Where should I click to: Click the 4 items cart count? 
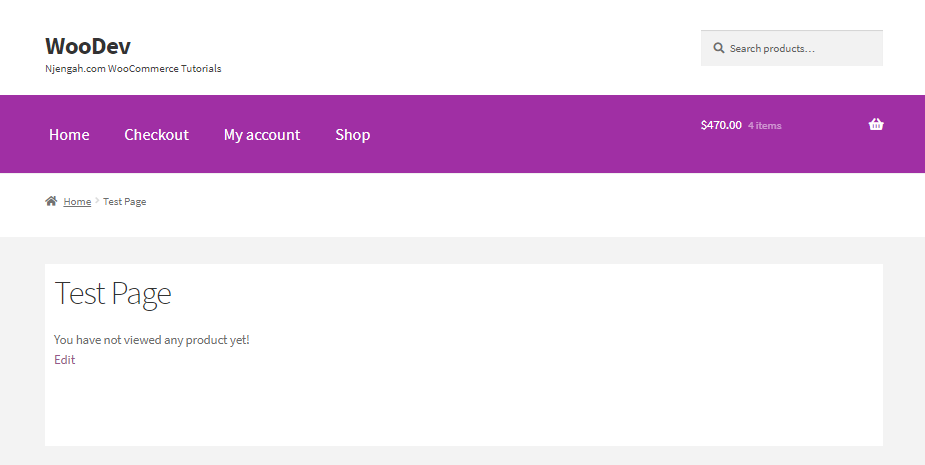click(765, 125)
